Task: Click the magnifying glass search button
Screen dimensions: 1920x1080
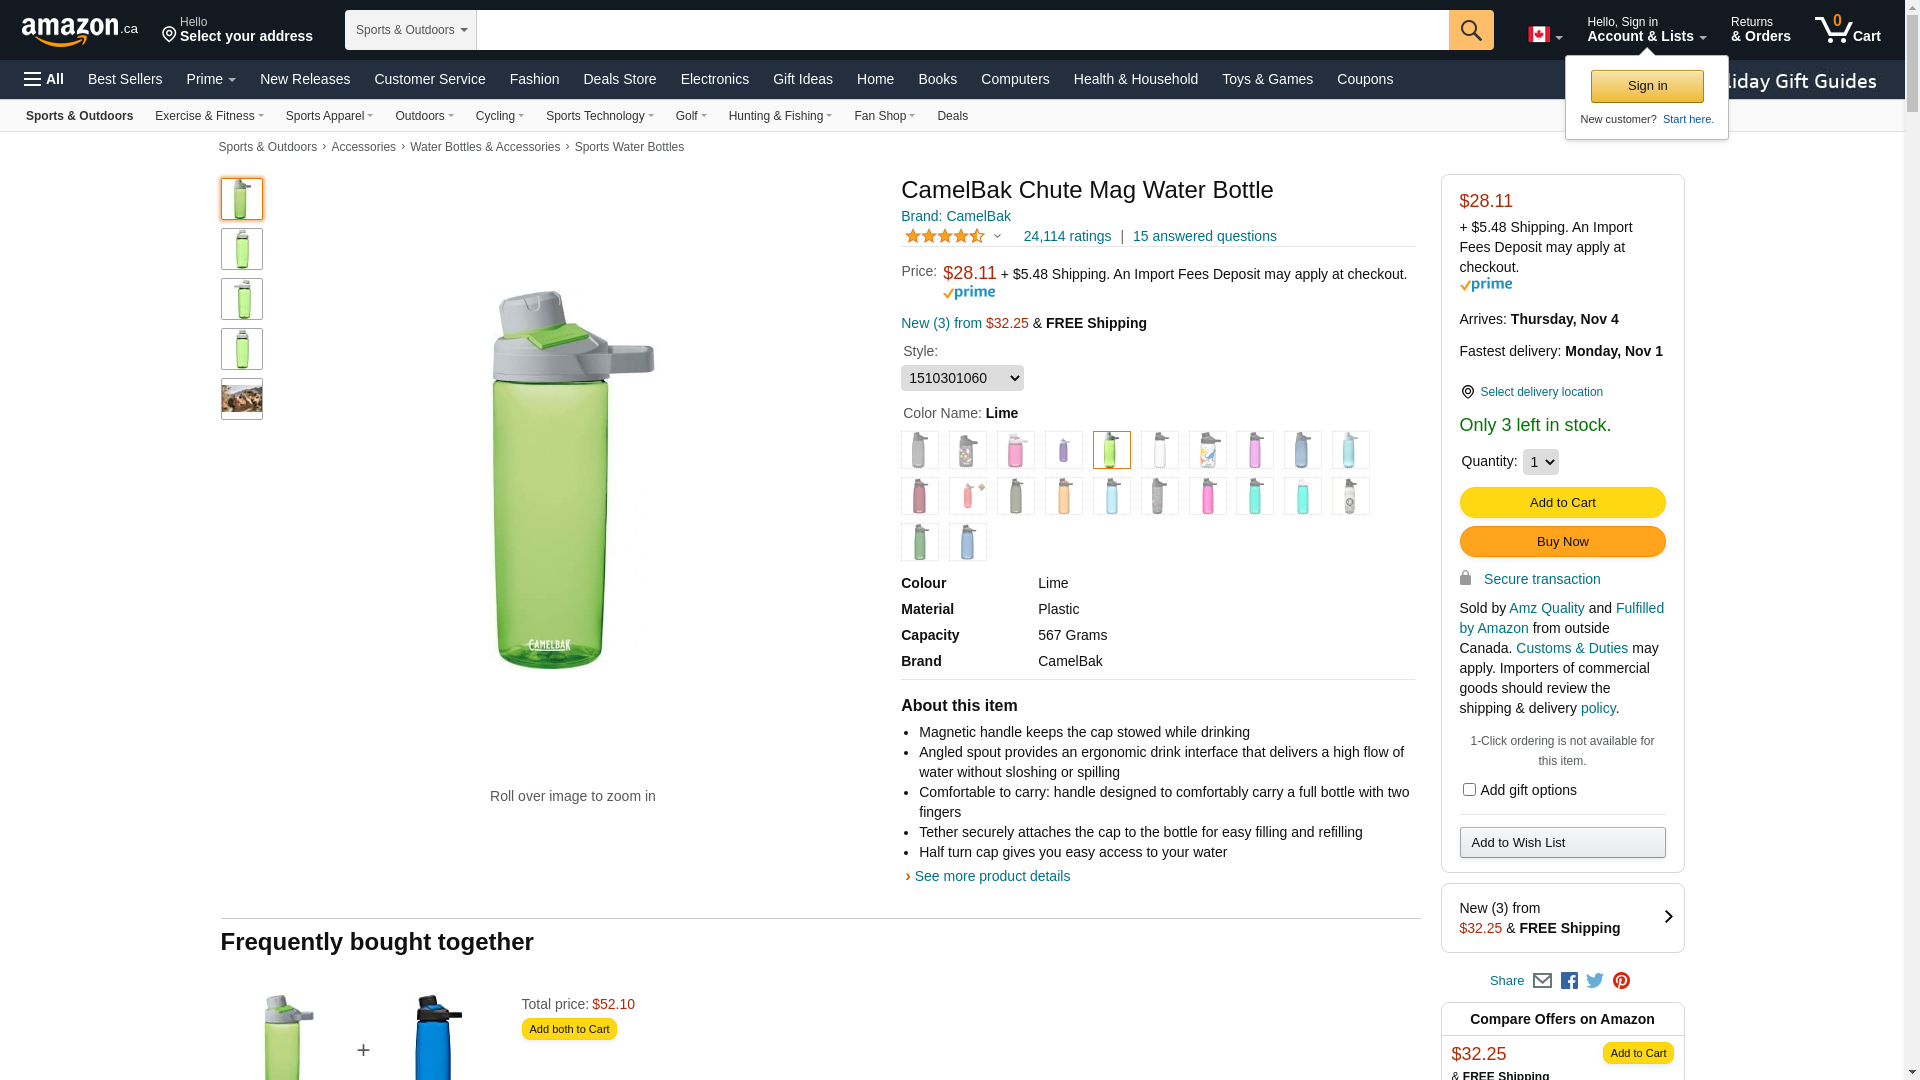Action: tap(1470, 30)
